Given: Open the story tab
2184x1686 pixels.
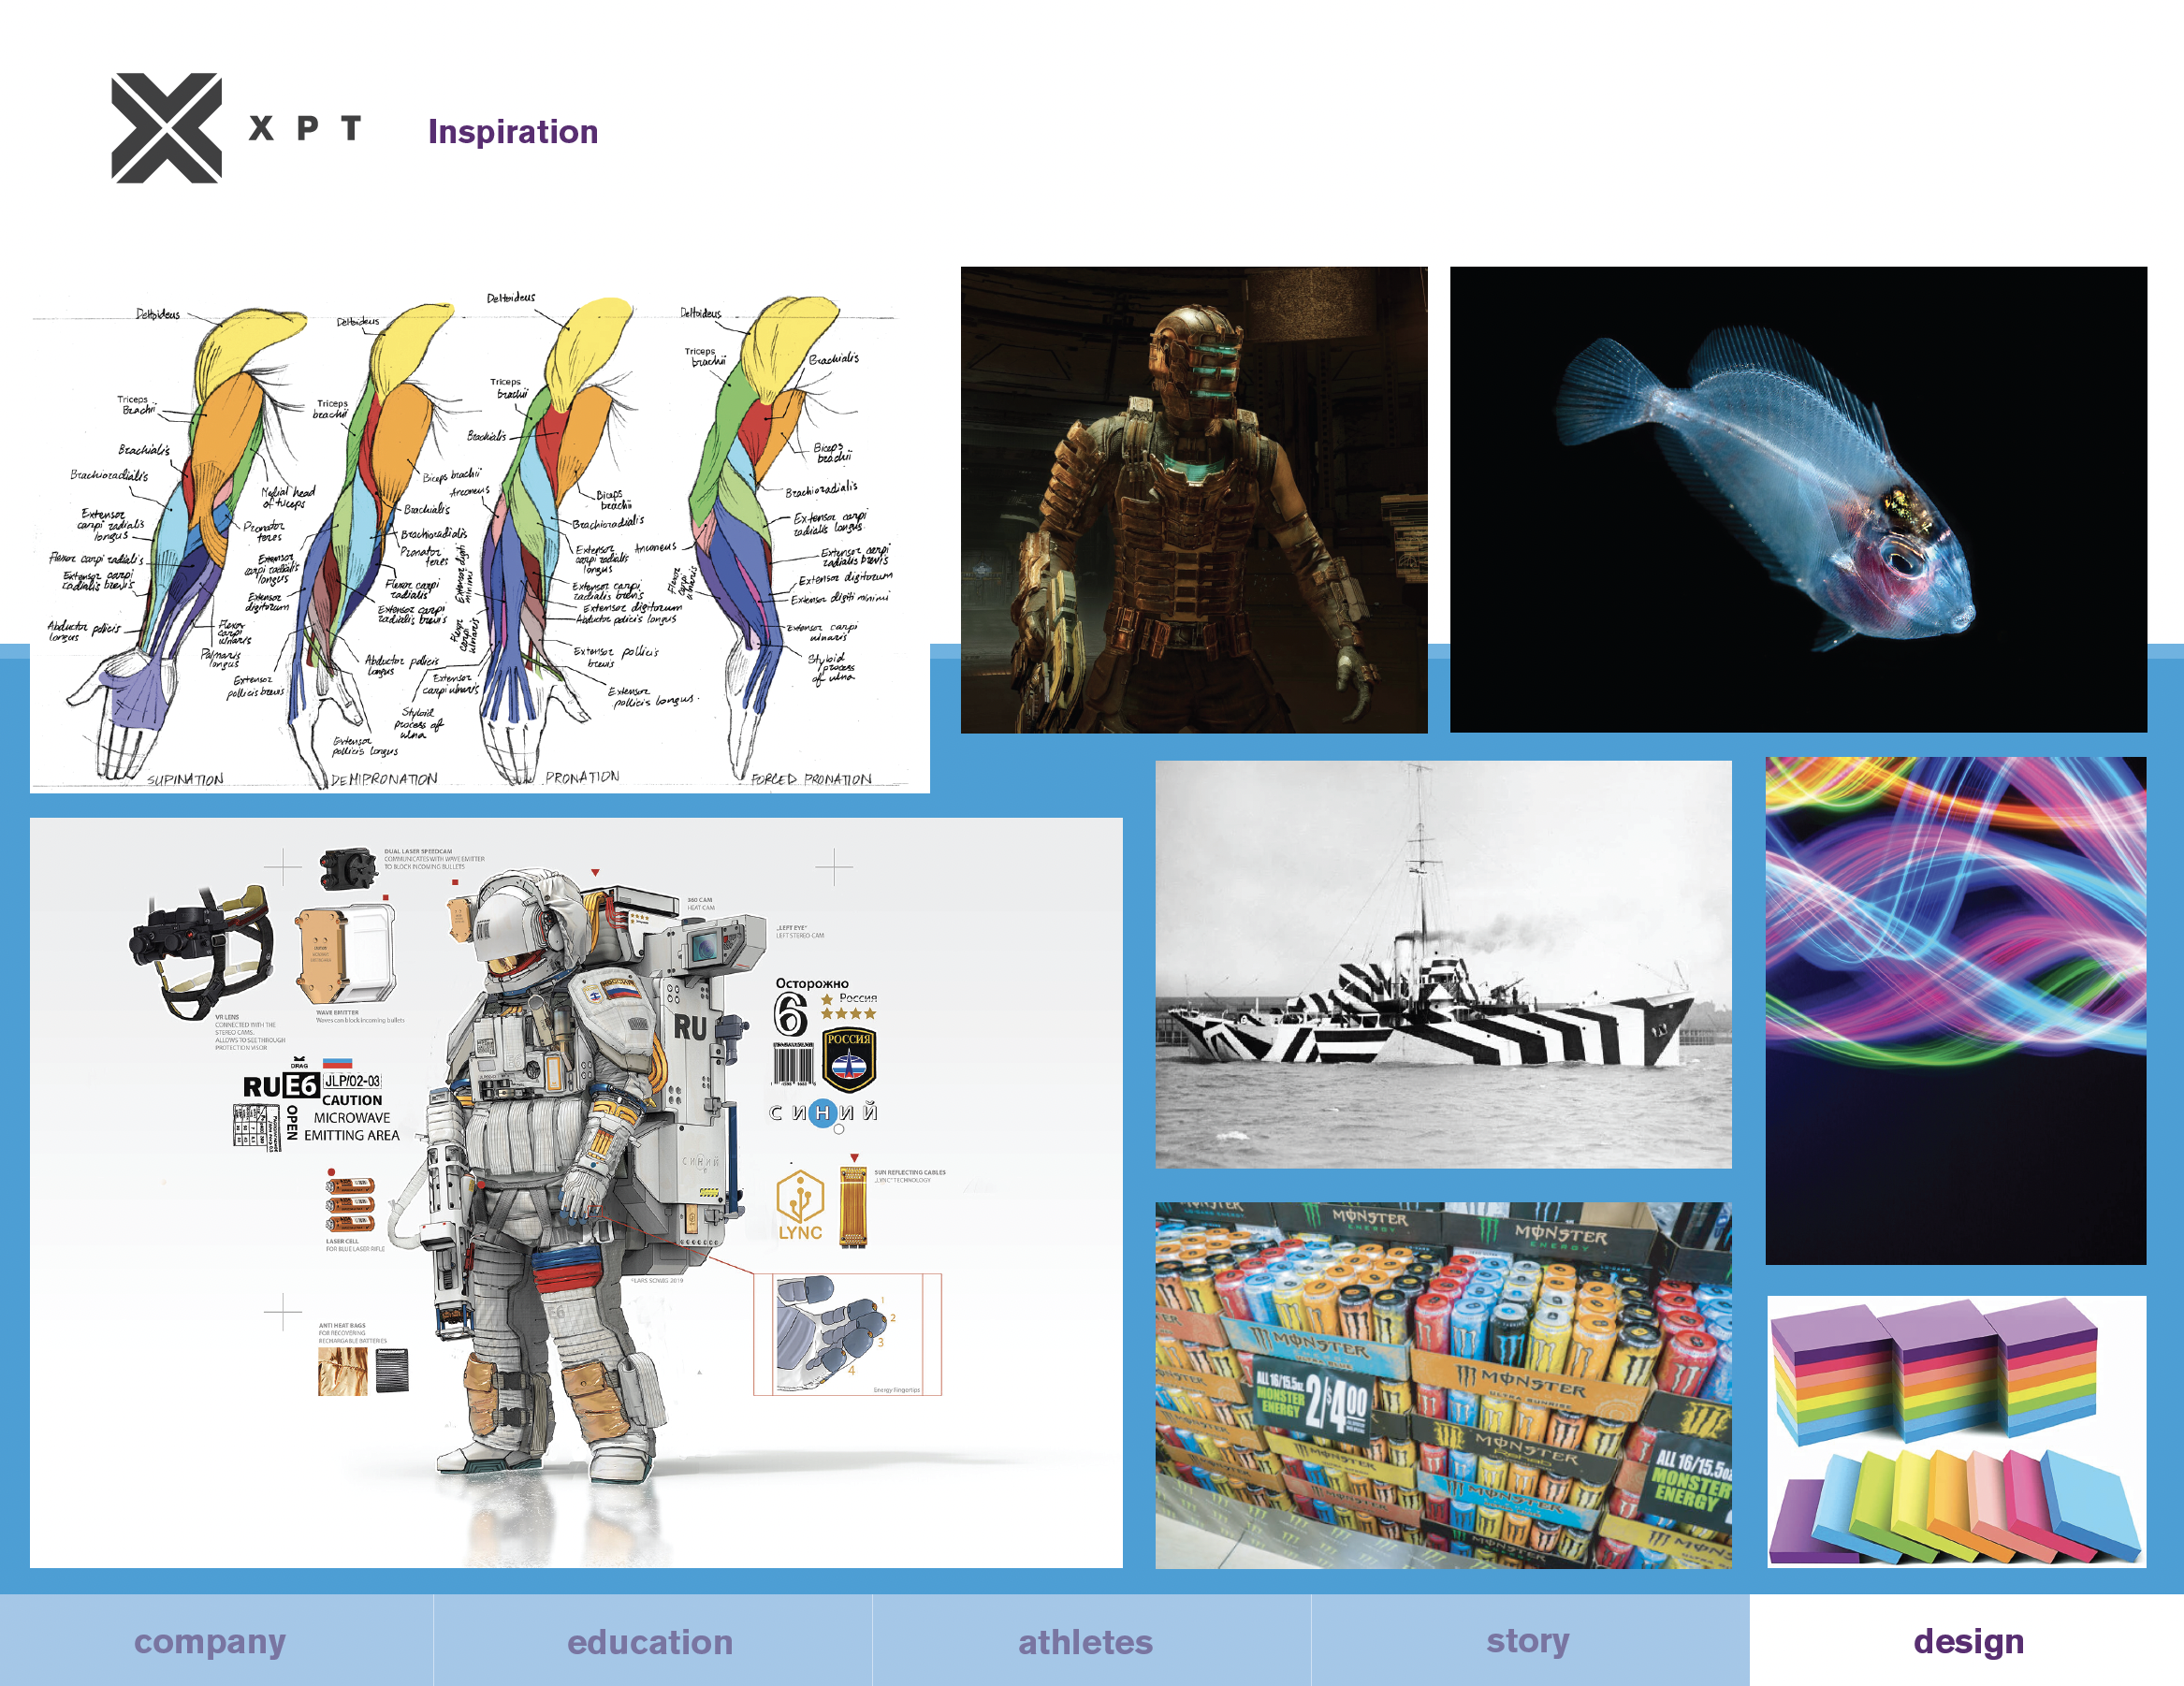Looking at the screenshot, I should (x=1527, y=1641).
